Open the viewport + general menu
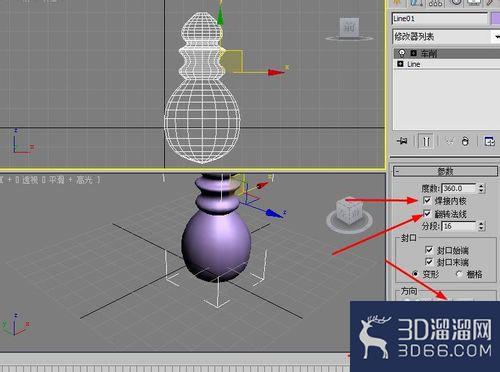 tap(10, 180)
